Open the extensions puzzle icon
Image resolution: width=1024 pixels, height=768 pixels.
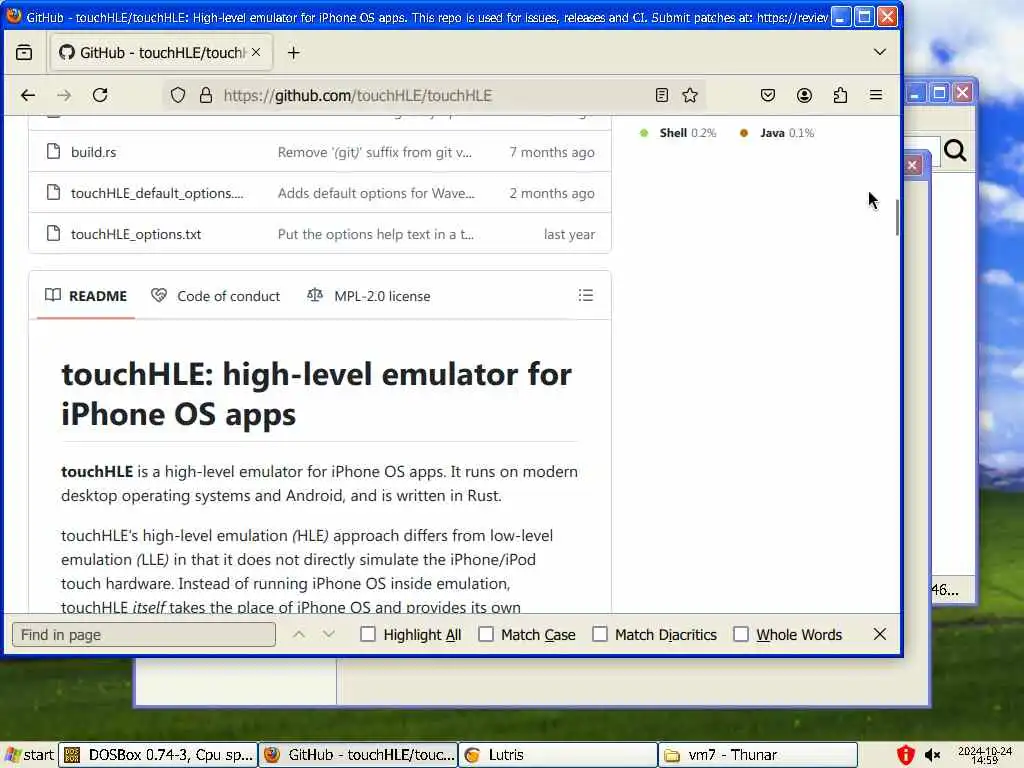[840, 95]
